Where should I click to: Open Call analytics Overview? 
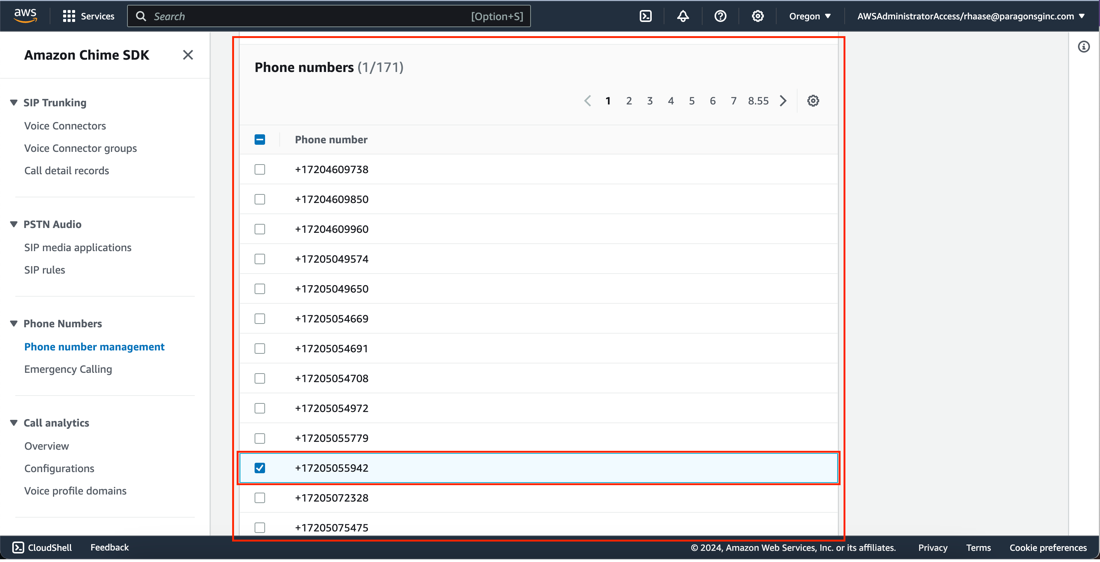47,446
